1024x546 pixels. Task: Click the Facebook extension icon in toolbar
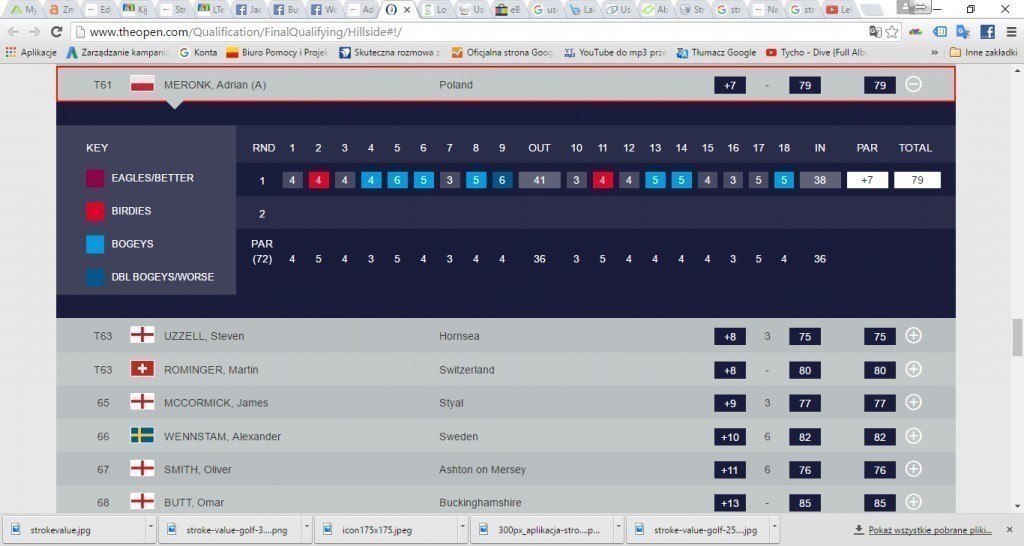coord(986,32)
